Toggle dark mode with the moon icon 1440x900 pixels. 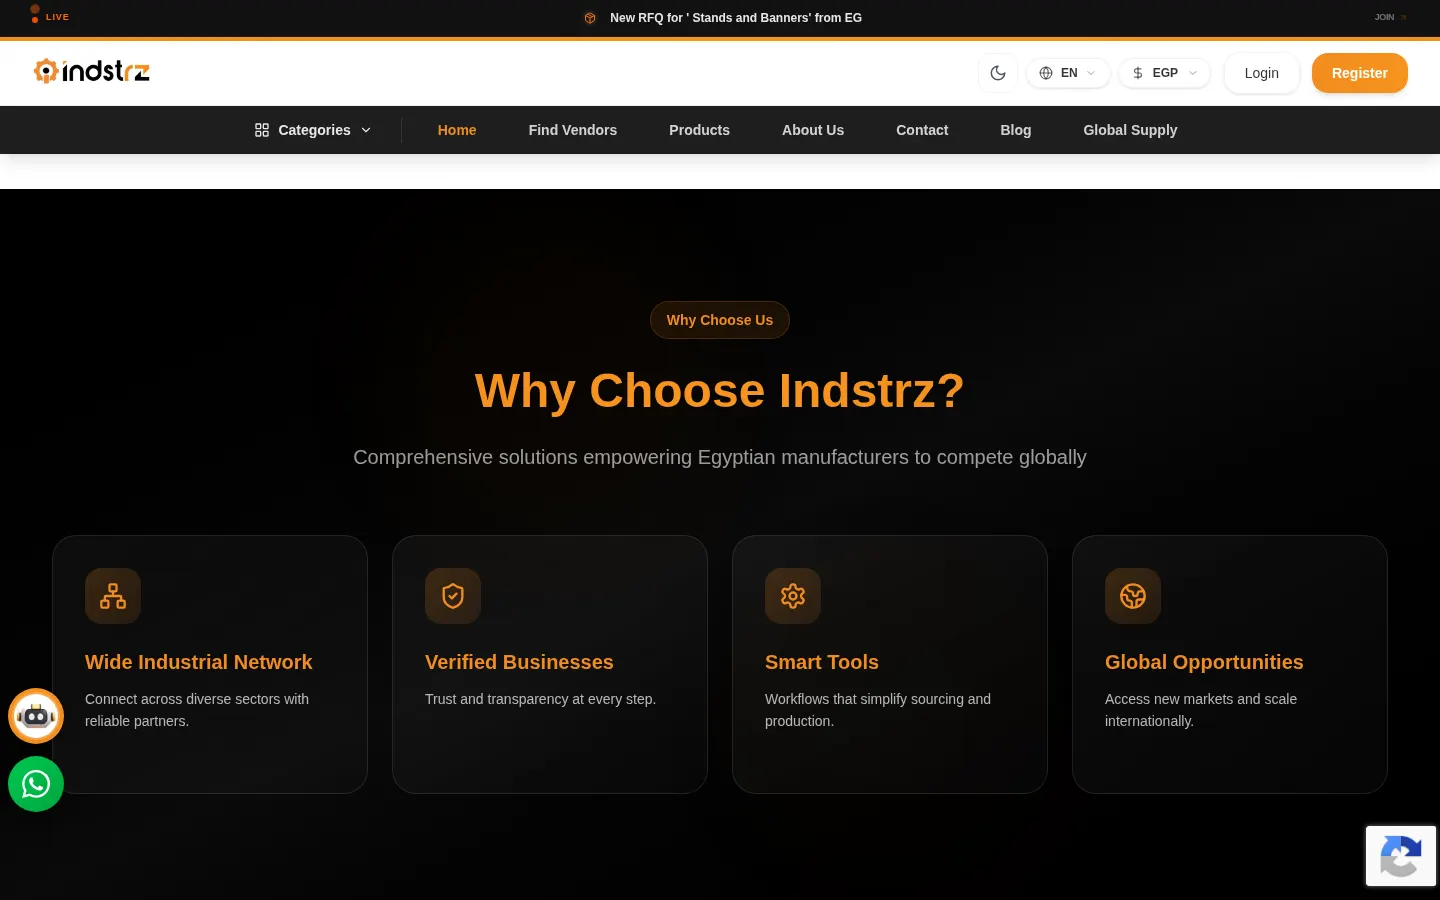(998, 73)
